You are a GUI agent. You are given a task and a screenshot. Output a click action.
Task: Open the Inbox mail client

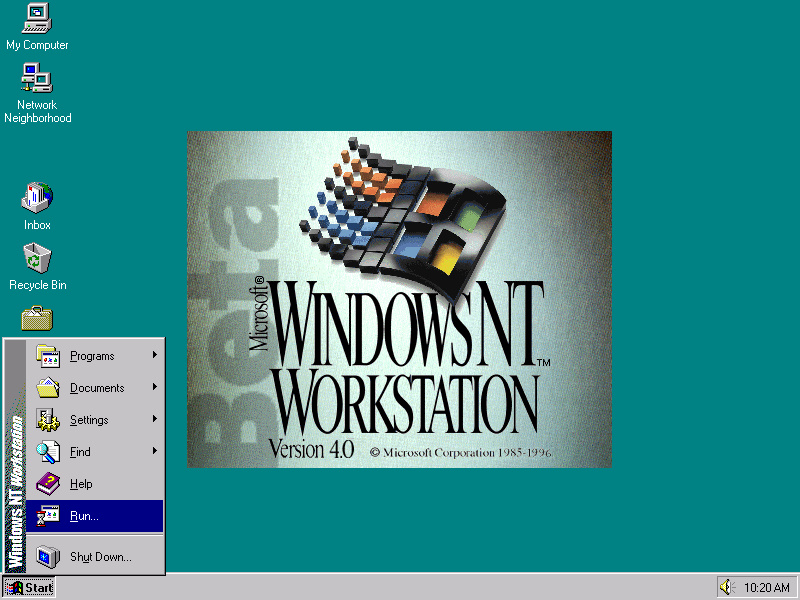tap(36, 200)
